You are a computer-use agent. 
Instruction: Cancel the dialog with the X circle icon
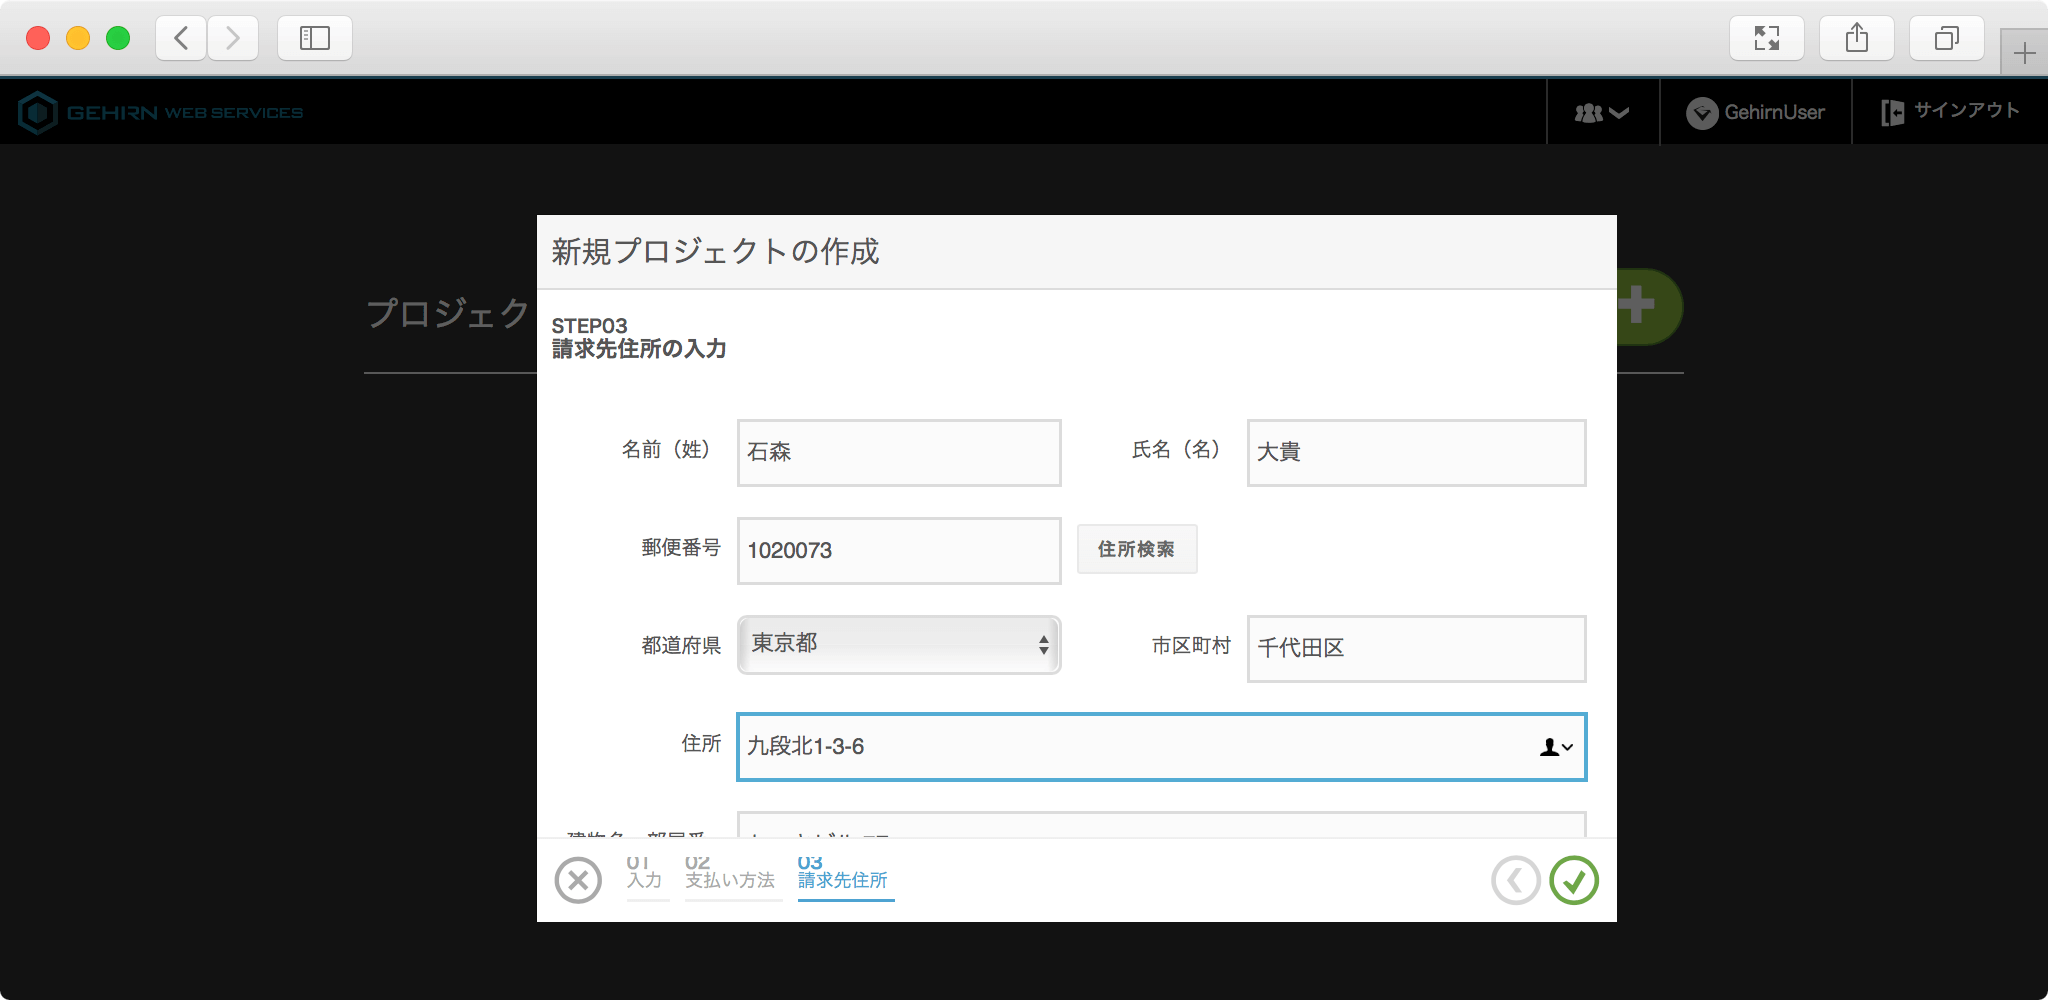(578, 881)
